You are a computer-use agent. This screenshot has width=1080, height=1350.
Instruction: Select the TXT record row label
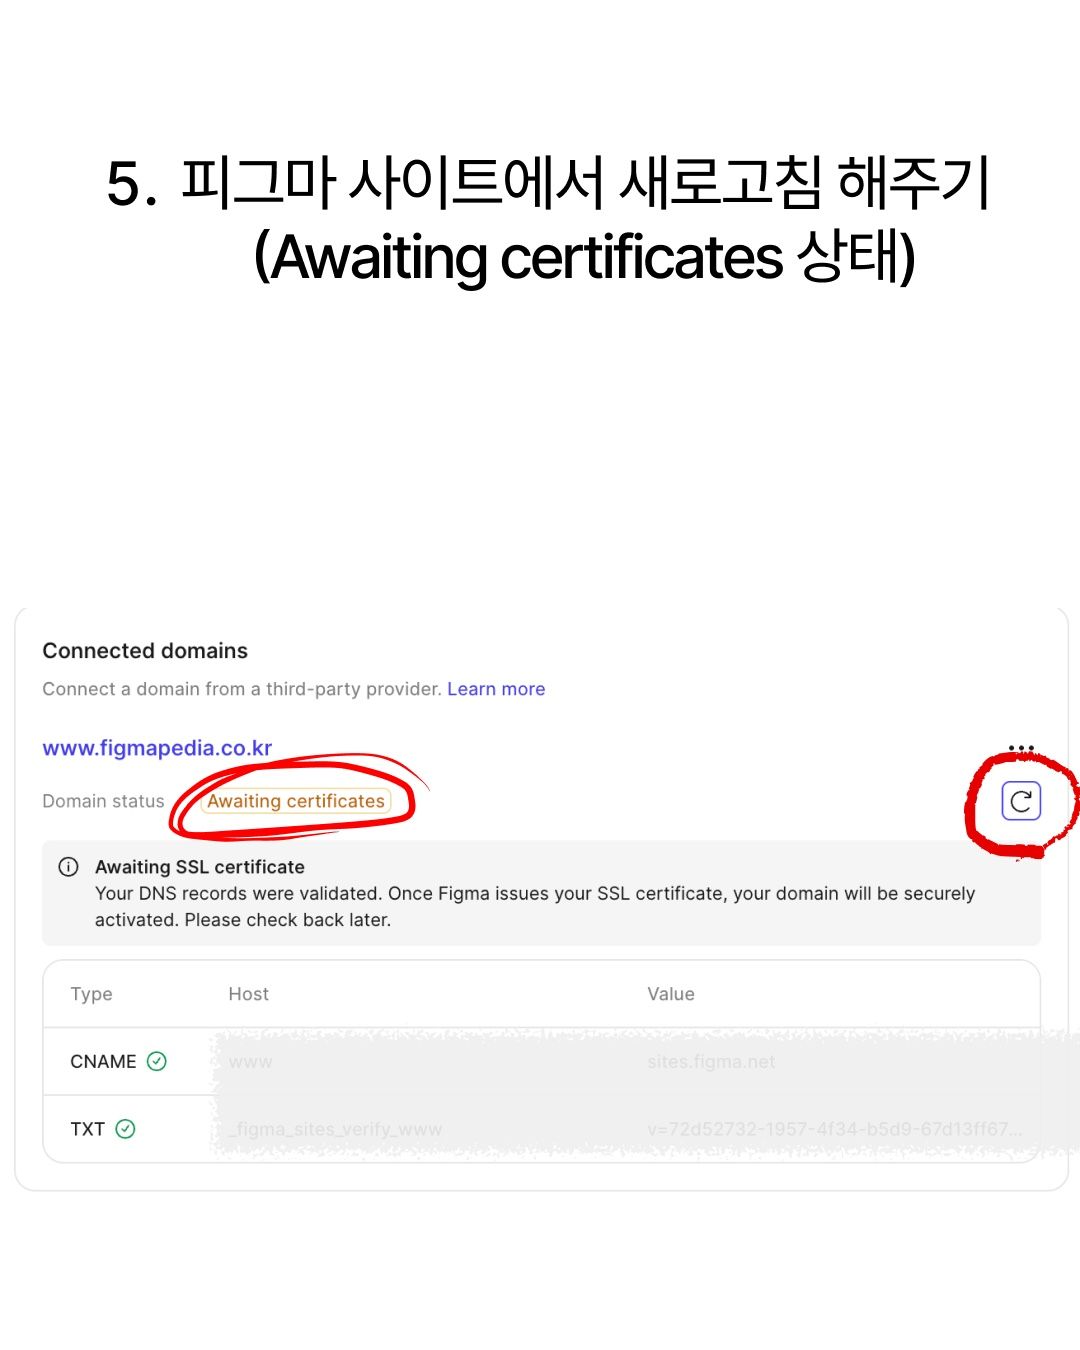tap(87, 1129)
